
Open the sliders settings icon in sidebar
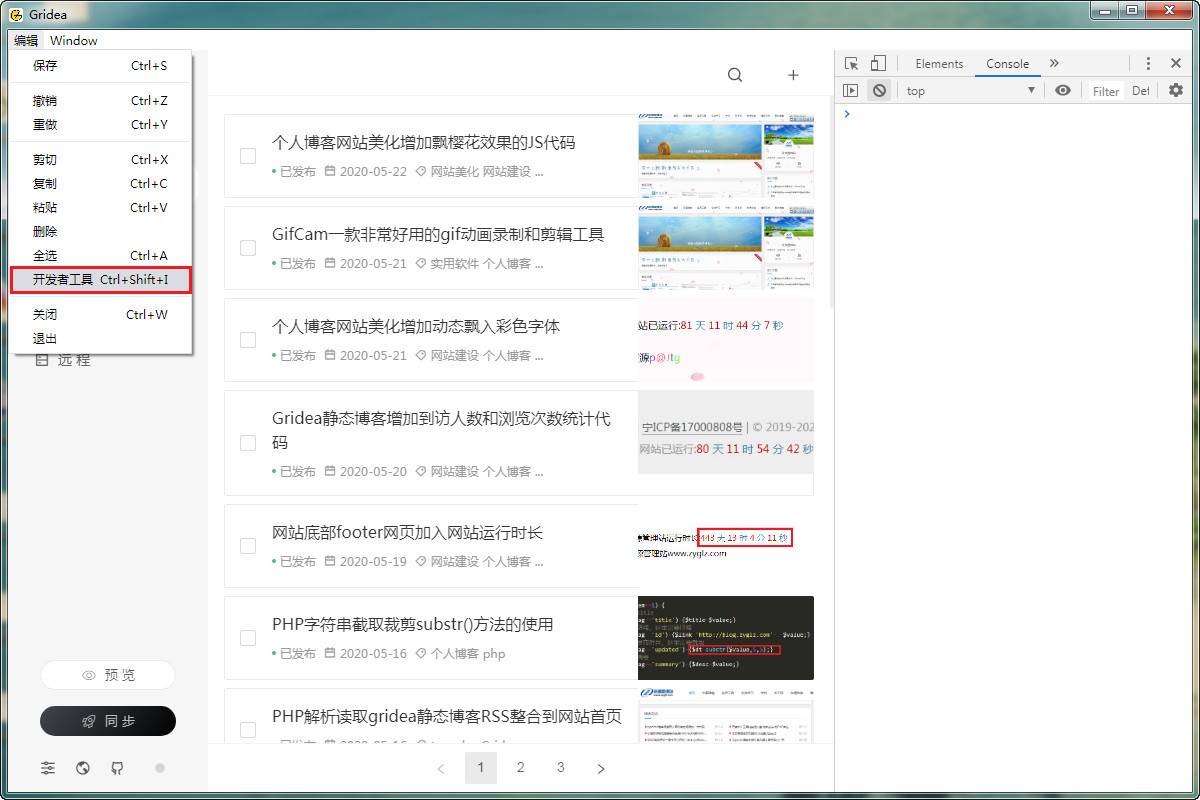(x=48, y=768)
